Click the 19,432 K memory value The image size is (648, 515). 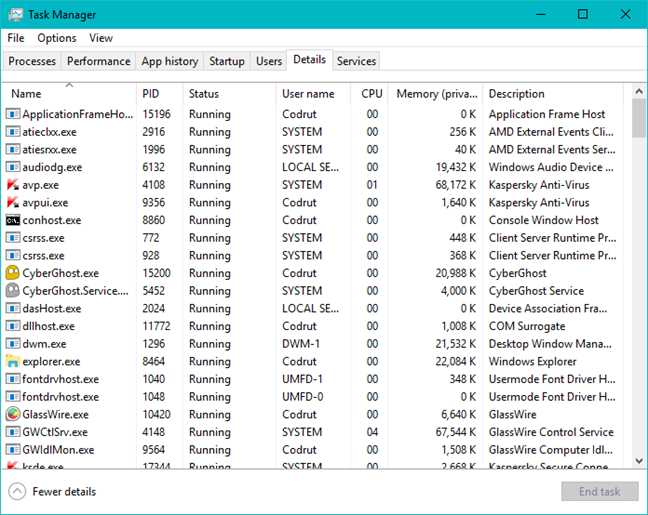point(455,167)
